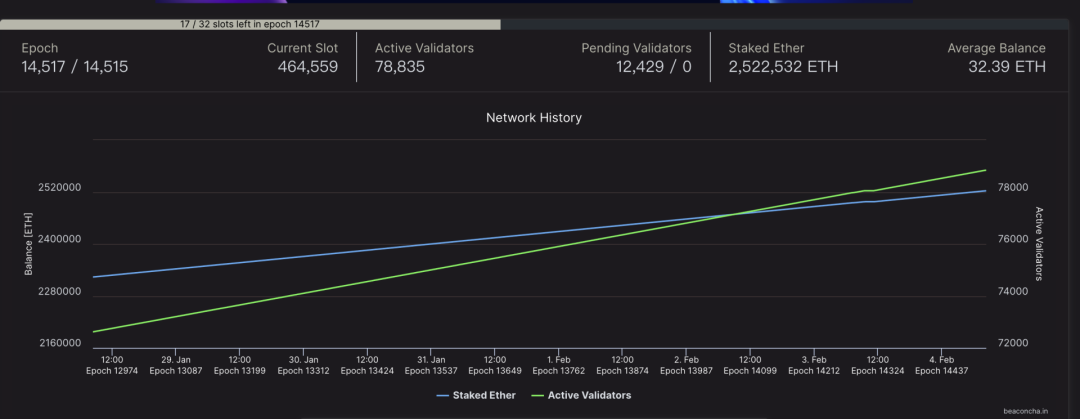Click the Current Slot number 464,559
The image size is (1080, 419).
coord(307,67)
